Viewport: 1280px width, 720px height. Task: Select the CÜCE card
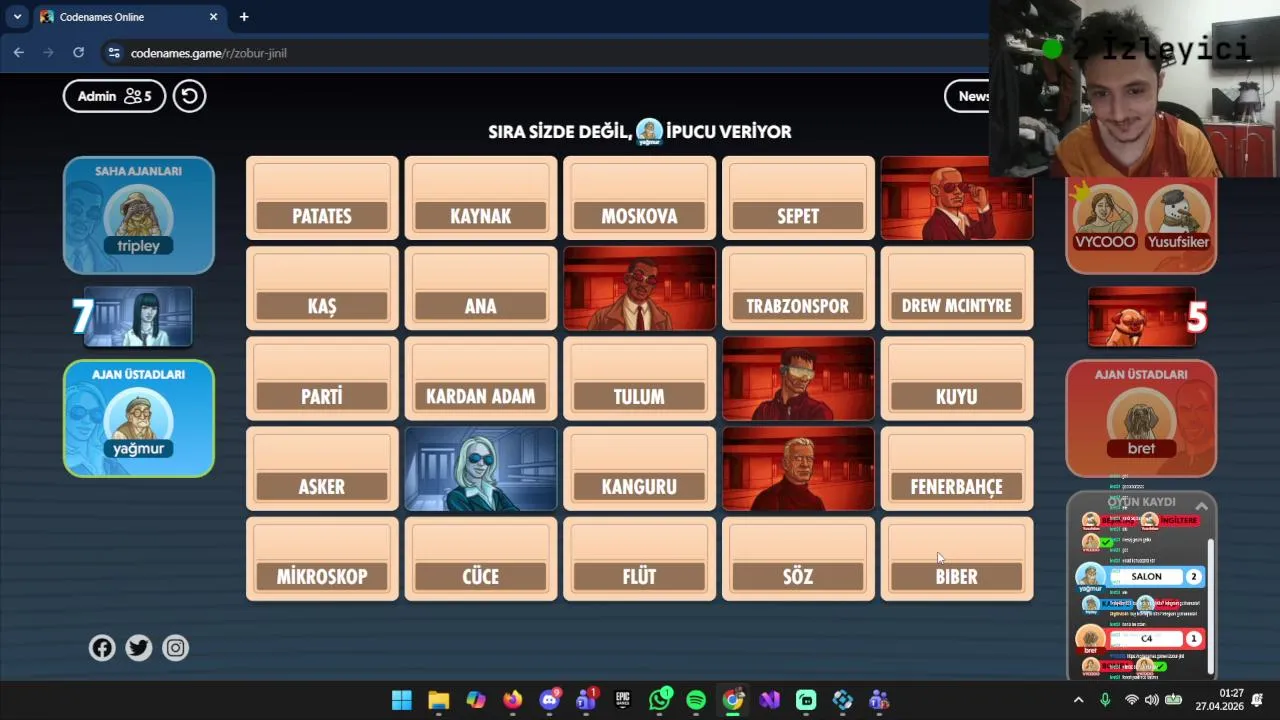tap(481, 558)
